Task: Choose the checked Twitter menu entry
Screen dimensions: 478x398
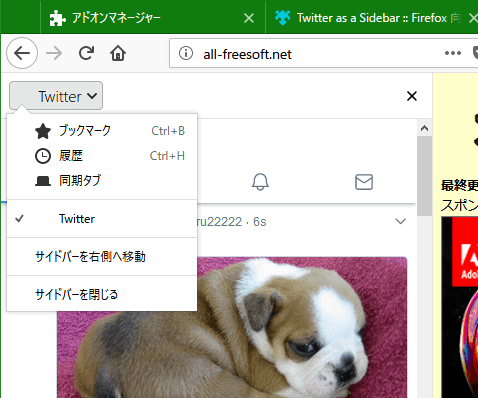Action: [102, 219]
